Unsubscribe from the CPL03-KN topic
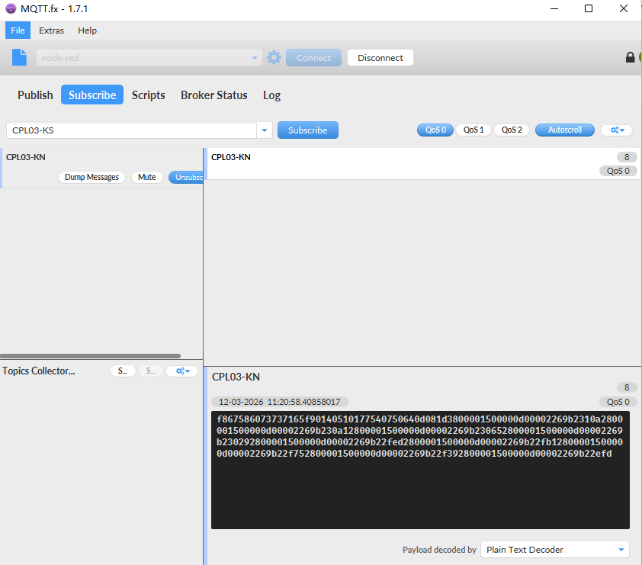This screenshot has height=565, width=642. [186, 177]
